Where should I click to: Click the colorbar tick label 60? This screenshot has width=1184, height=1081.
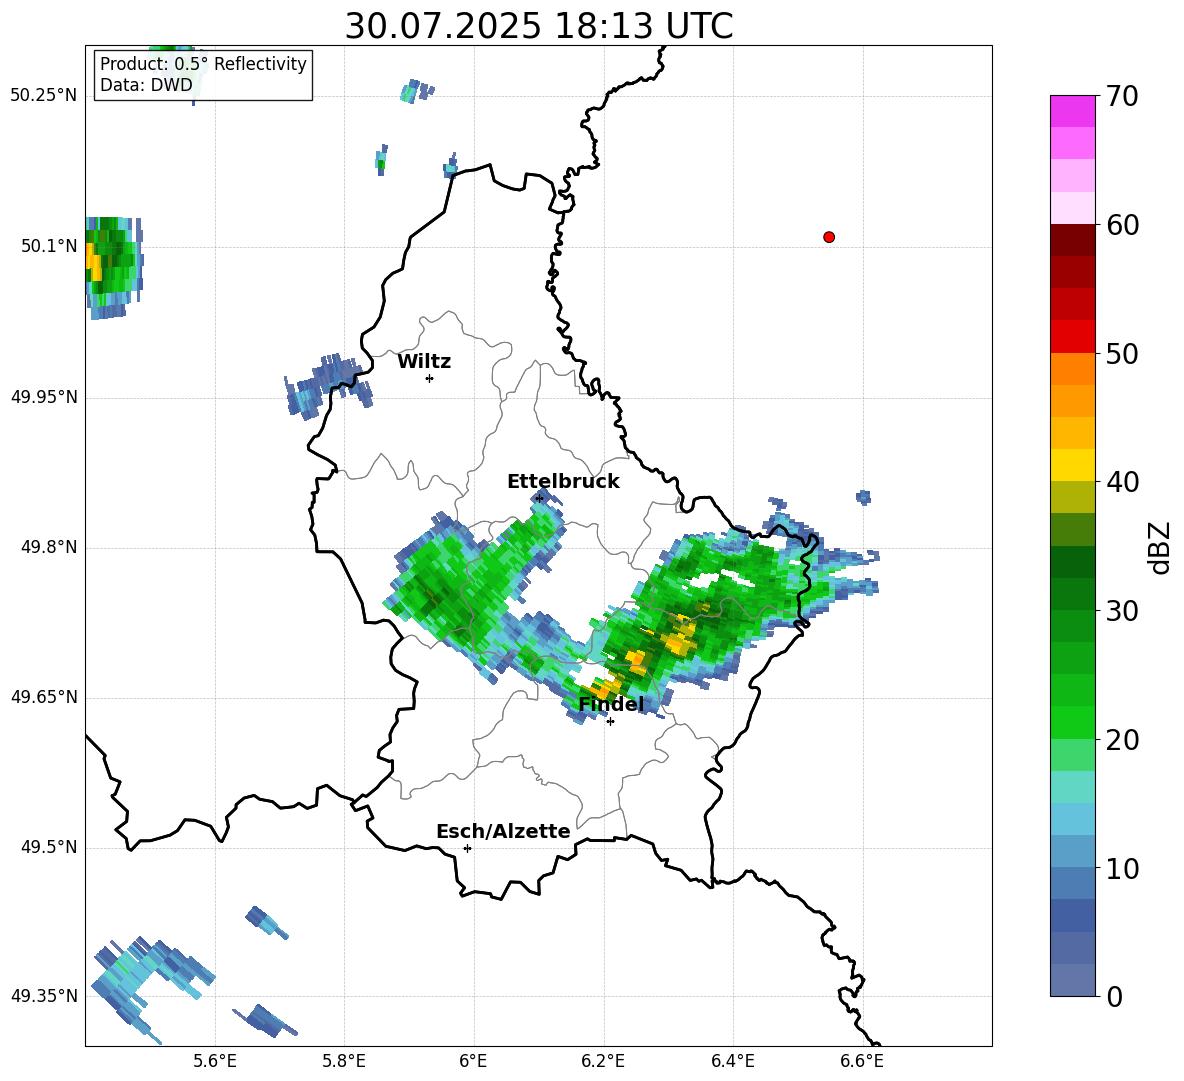tap(1122, 225)
